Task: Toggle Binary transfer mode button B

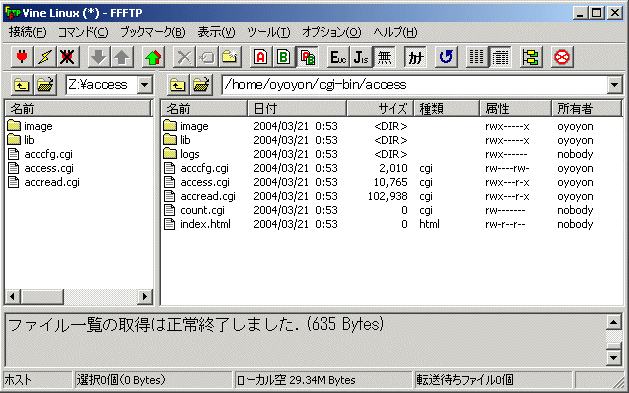Action: point(284,57)
